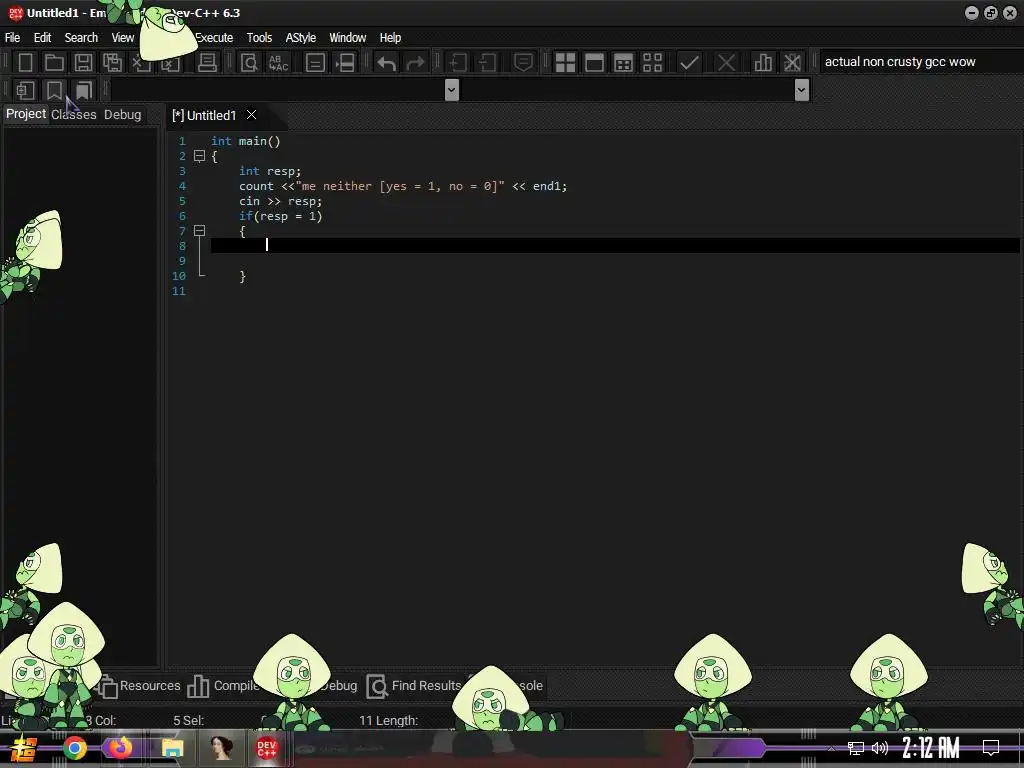Toggle comment with the shield-shaped icon

(523, 63)
